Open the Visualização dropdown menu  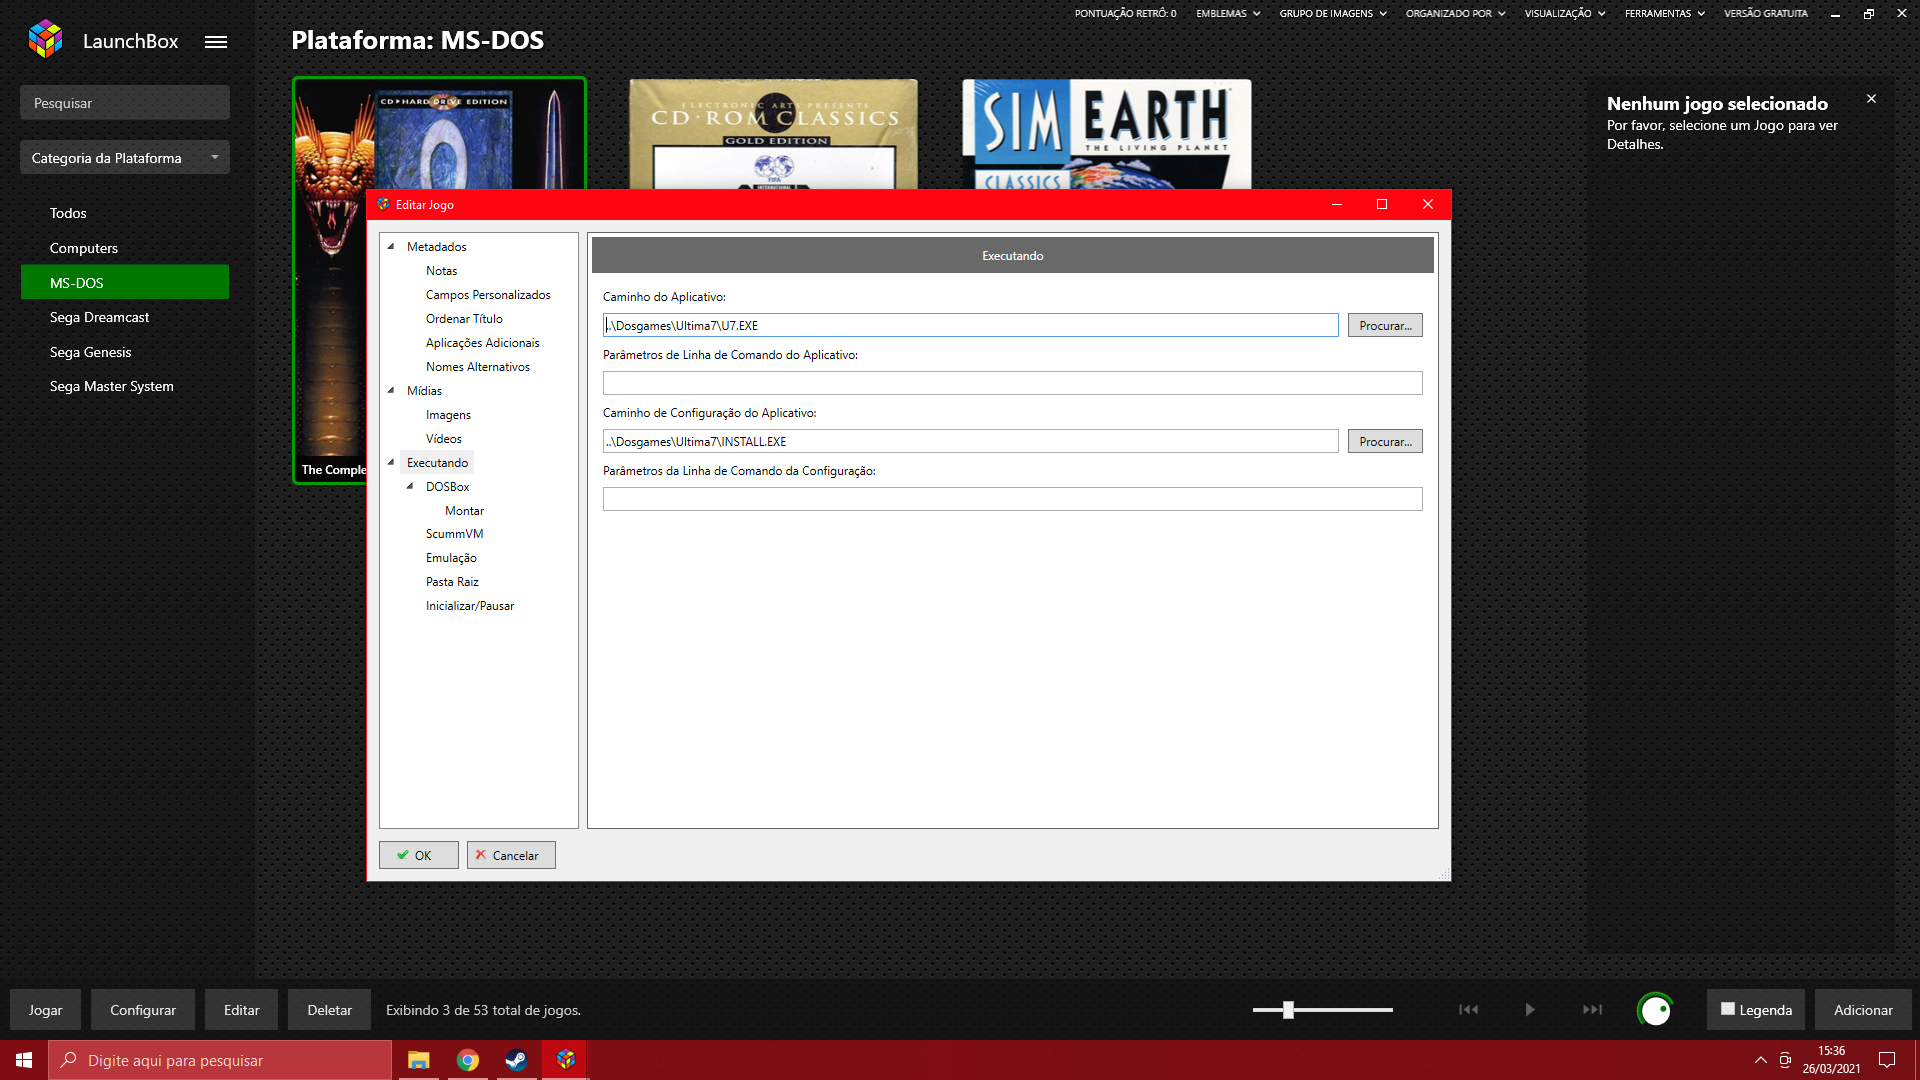coord(1565,14)
